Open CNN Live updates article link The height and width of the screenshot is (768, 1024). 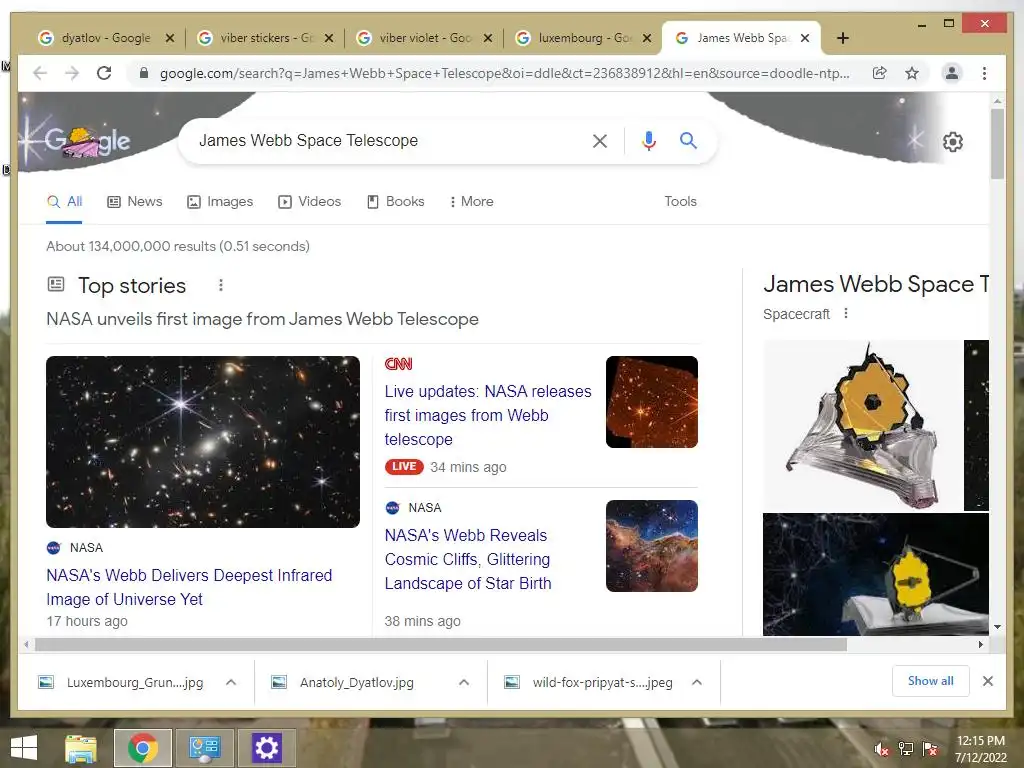pyautogui.click(x=488, y=415)
